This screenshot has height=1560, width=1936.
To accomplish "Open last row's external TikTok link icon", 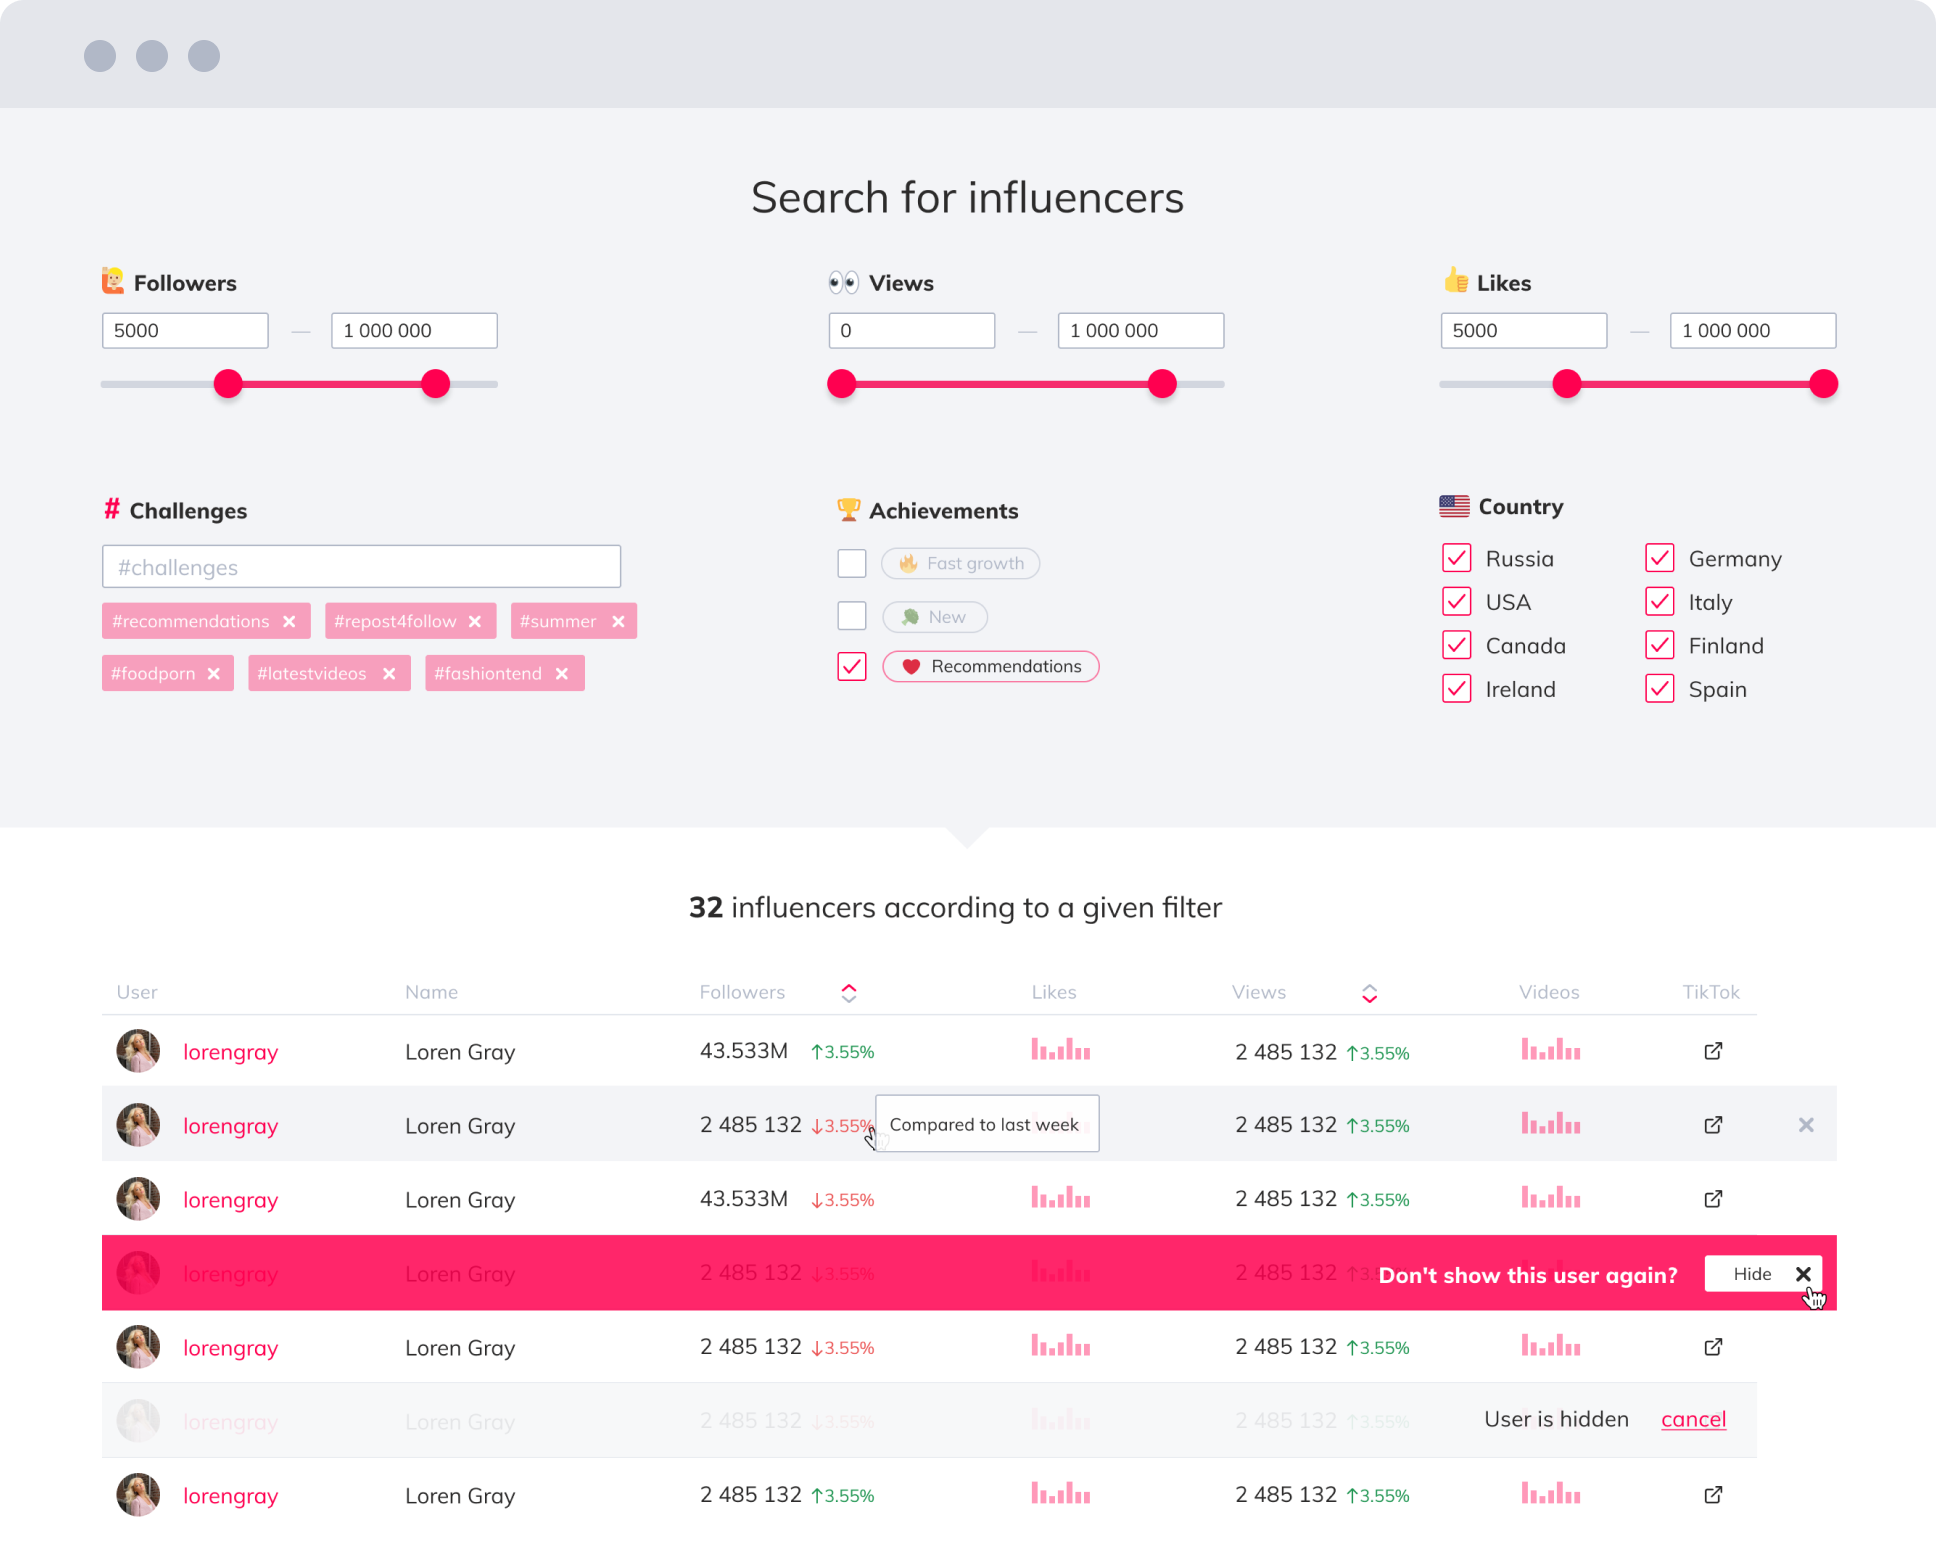I will pos(1712,1495).
